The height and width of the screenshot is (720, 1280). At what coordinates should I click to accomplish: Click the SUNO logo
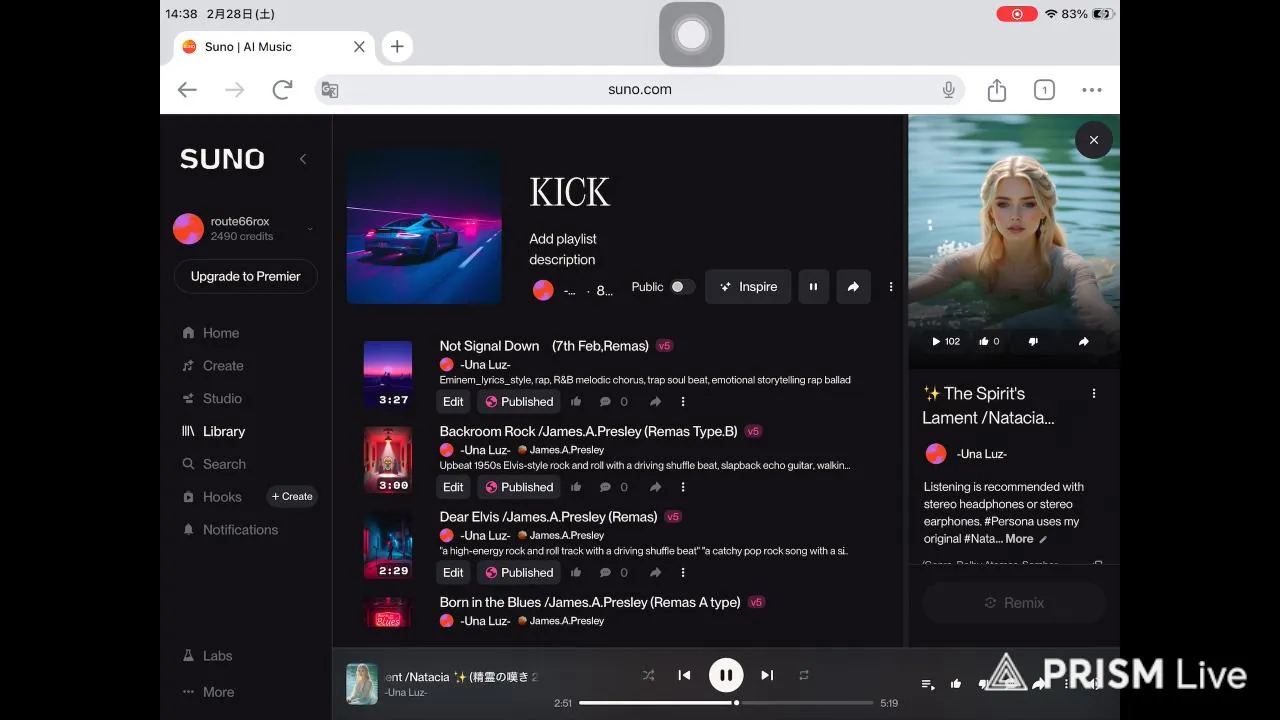(x=222, y=159)
